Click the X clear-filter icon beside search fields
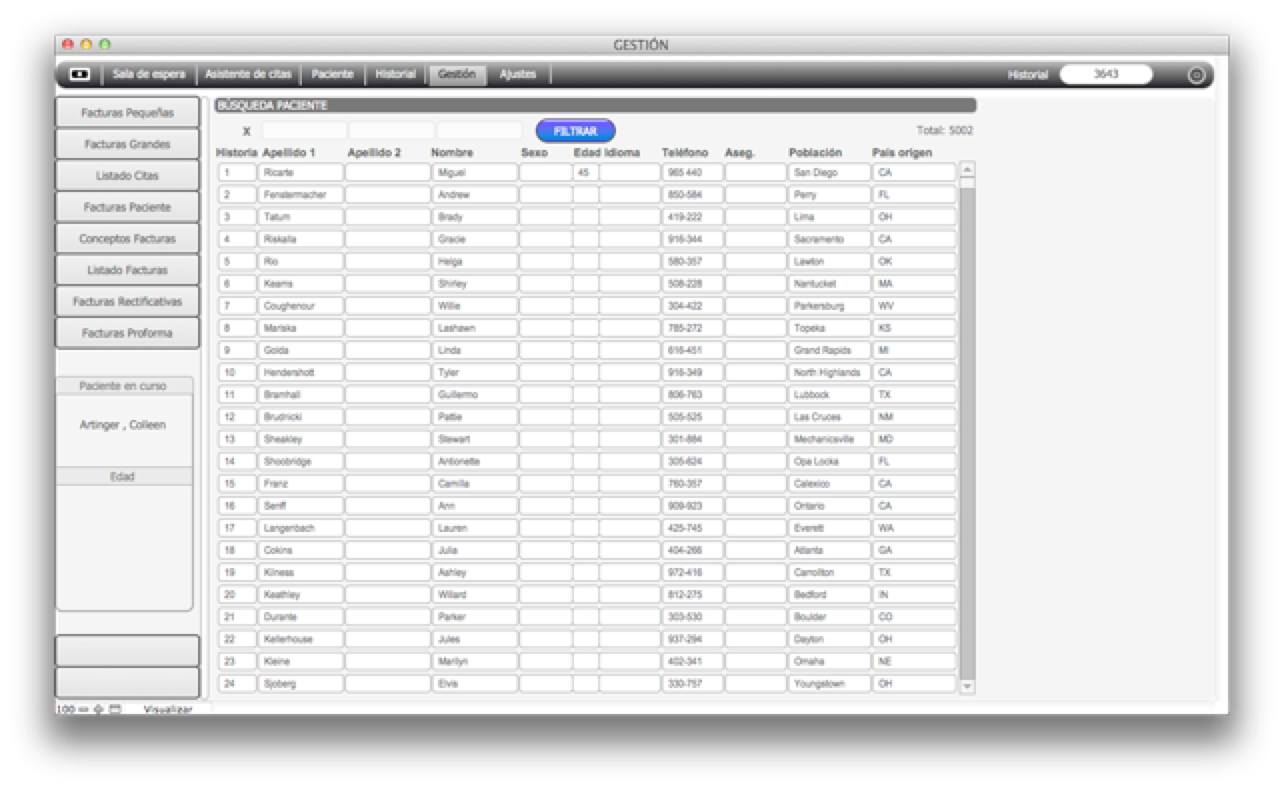The width and height of the screenshot is (1284, 790). pyautogui.click(x=246, y=131)
